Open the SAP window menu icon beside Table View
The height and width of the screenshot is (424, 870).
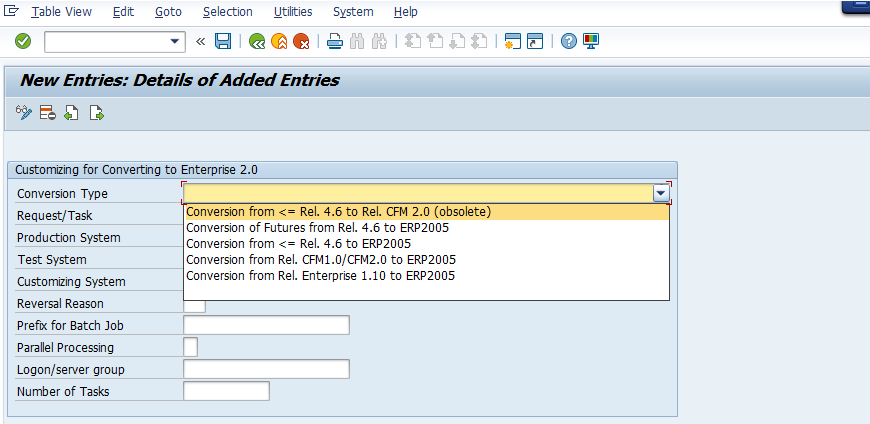pyautogui.click(x=11, y=11)
